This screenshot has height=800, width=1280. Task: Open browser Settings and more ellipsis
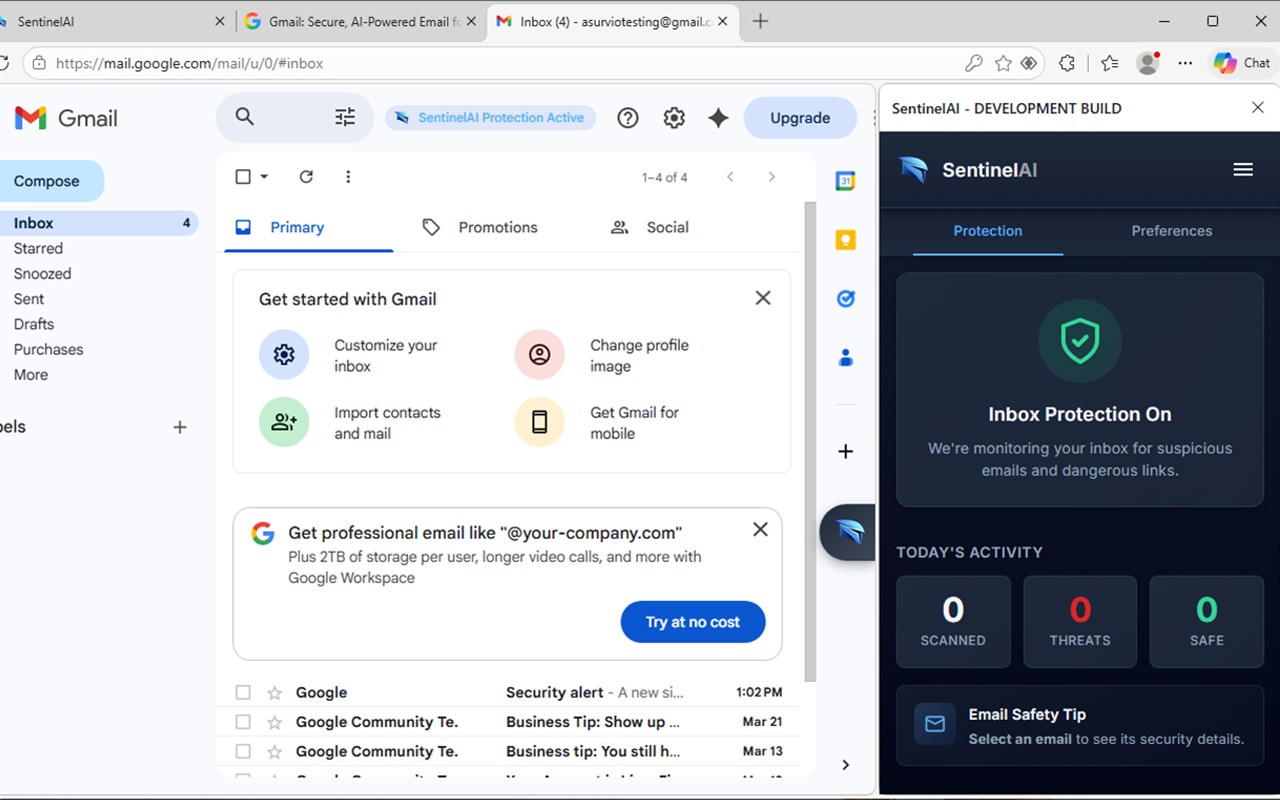tap(1185, 63)
